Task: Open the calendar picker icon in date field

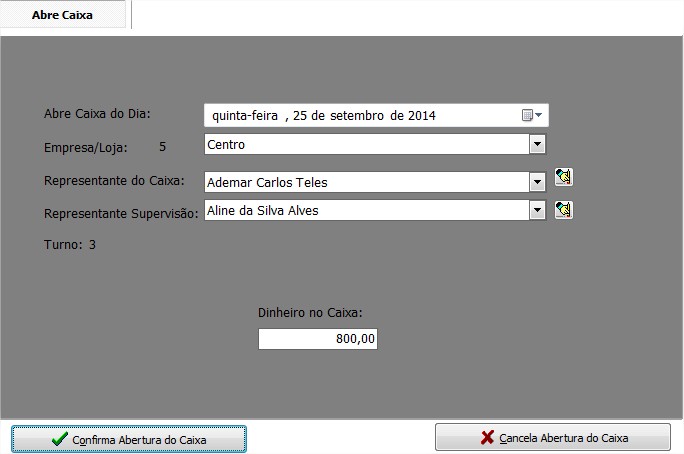Action: point(531,115)
